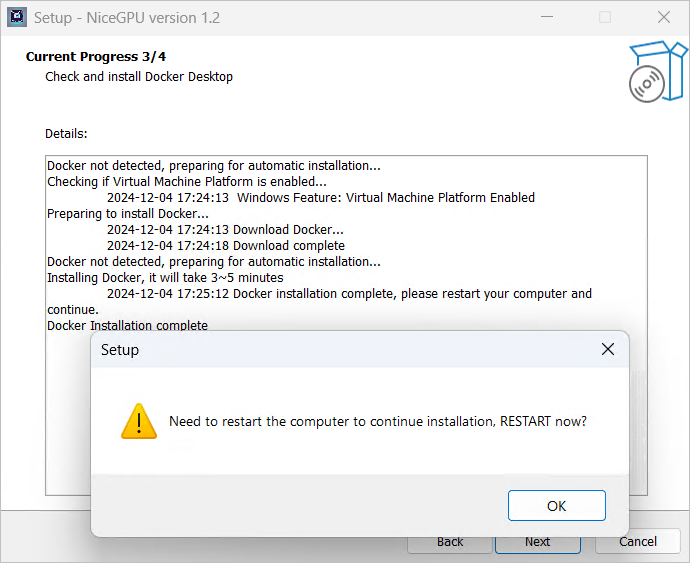Click the 'Setup - NiceGPU version 1.2' window title
Image resolution: width=690 pixels, height=563 pixels.
click(127, 18)
